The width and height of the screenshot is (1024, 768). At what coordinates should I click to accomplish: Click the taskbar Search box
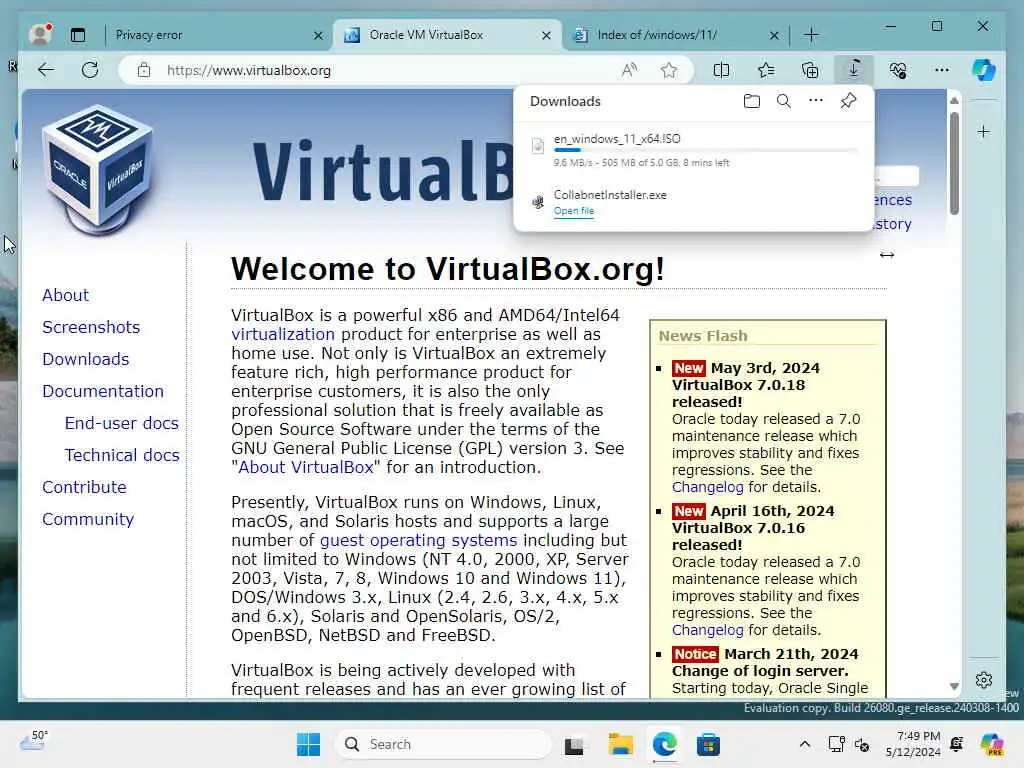pos(443,744)
